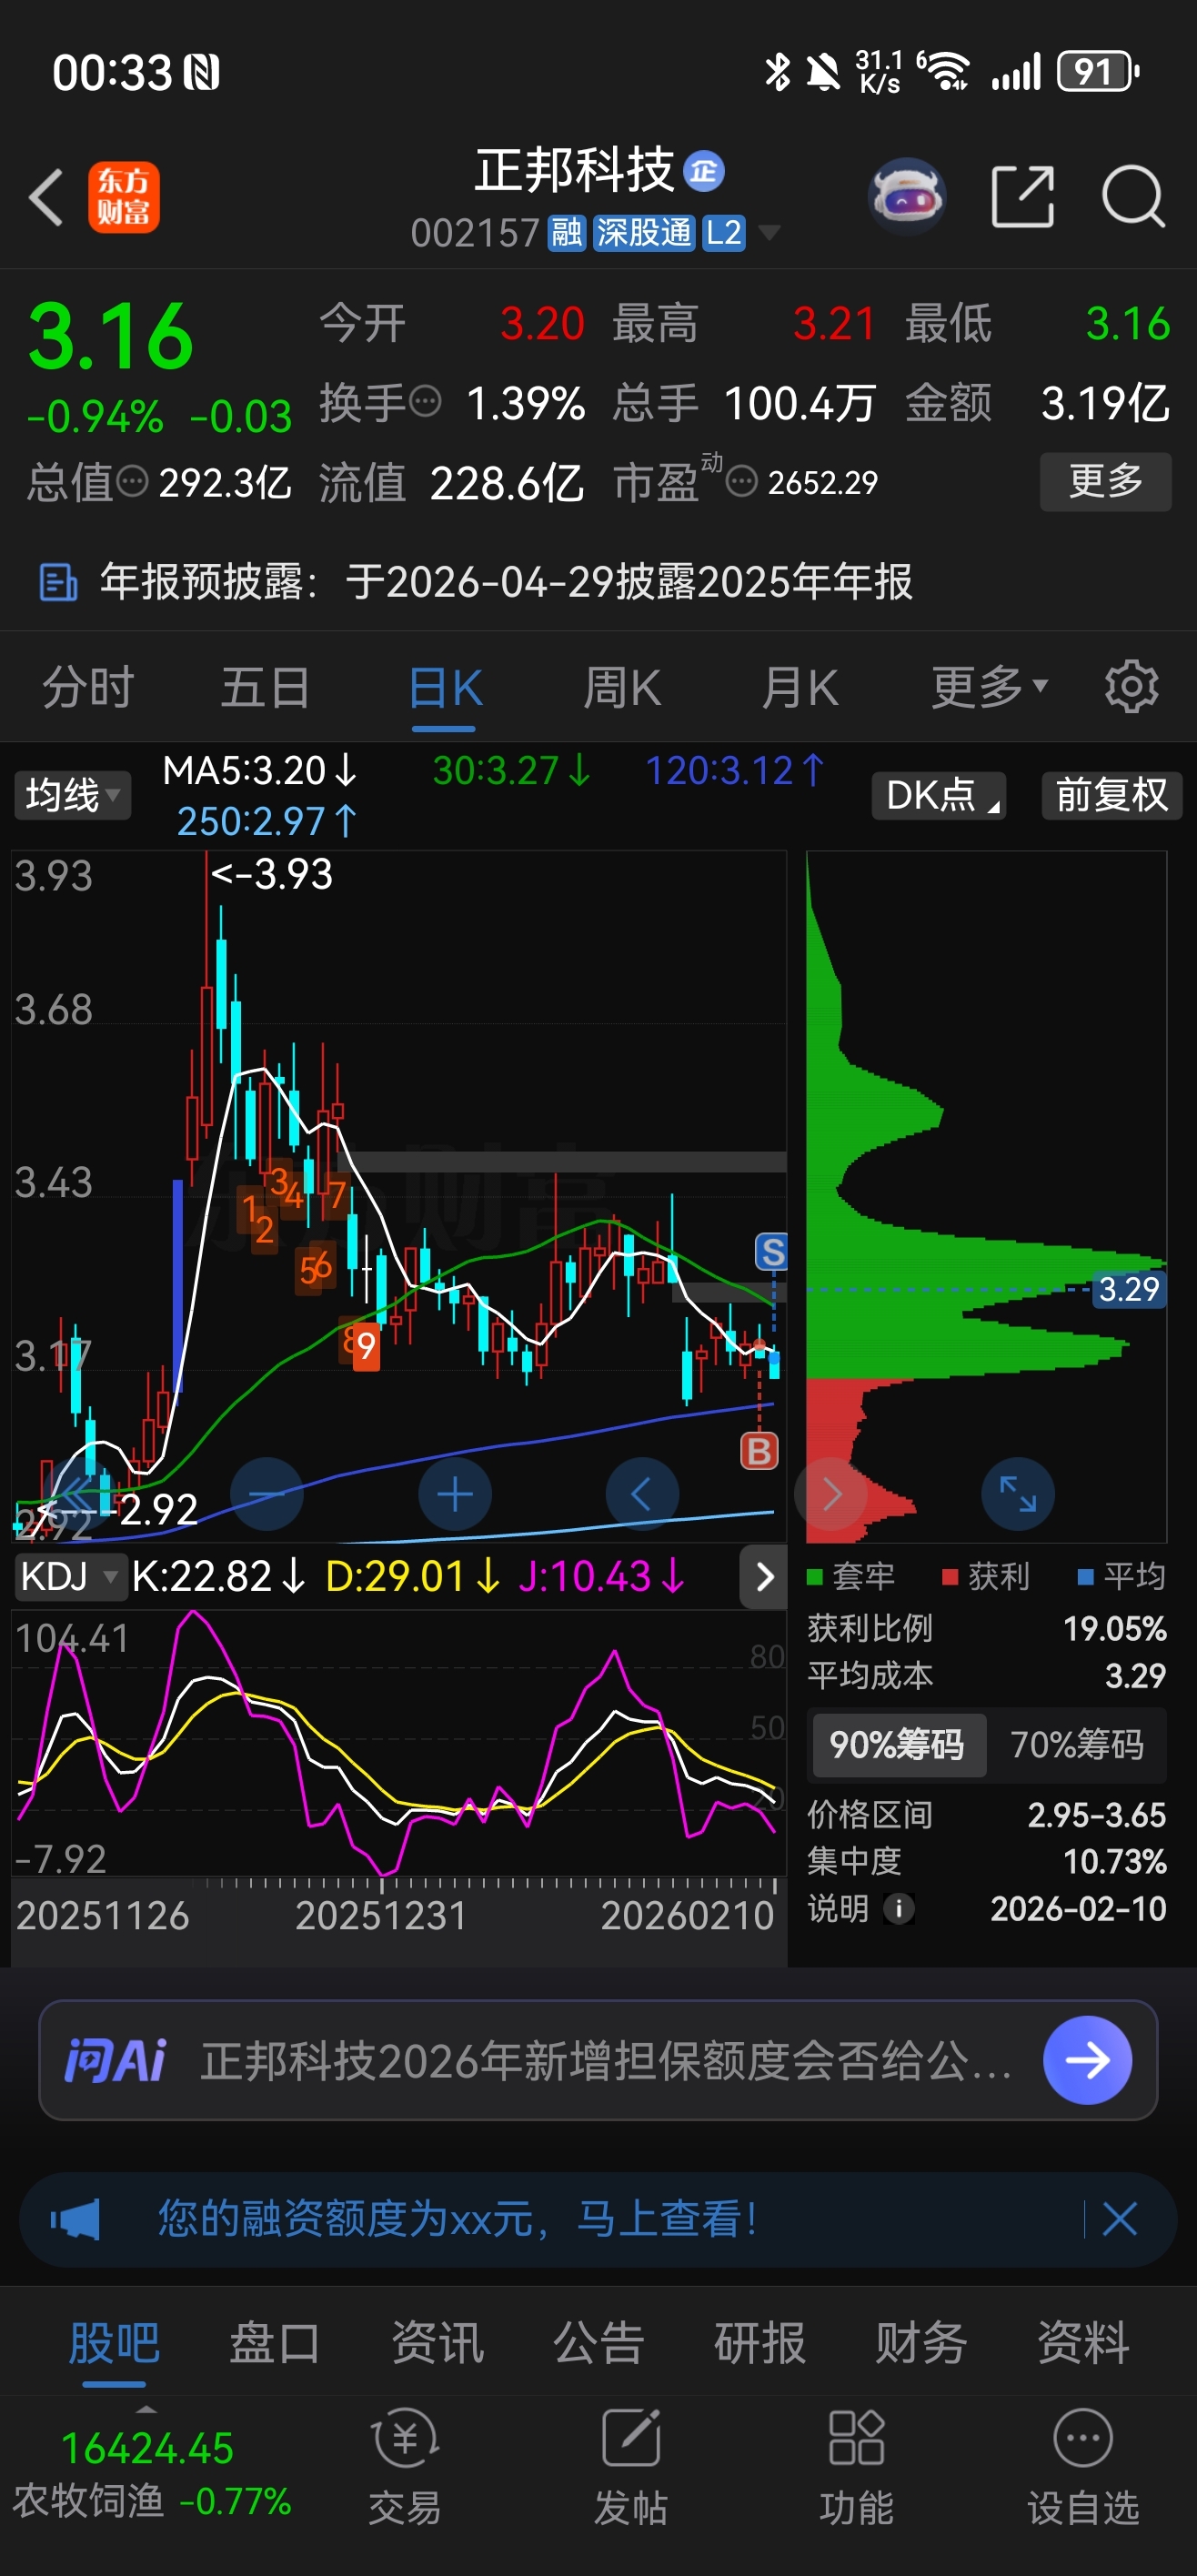1197x2576 pixels.
Task: Open the 盘口 tab
Action: [275, 2342]
